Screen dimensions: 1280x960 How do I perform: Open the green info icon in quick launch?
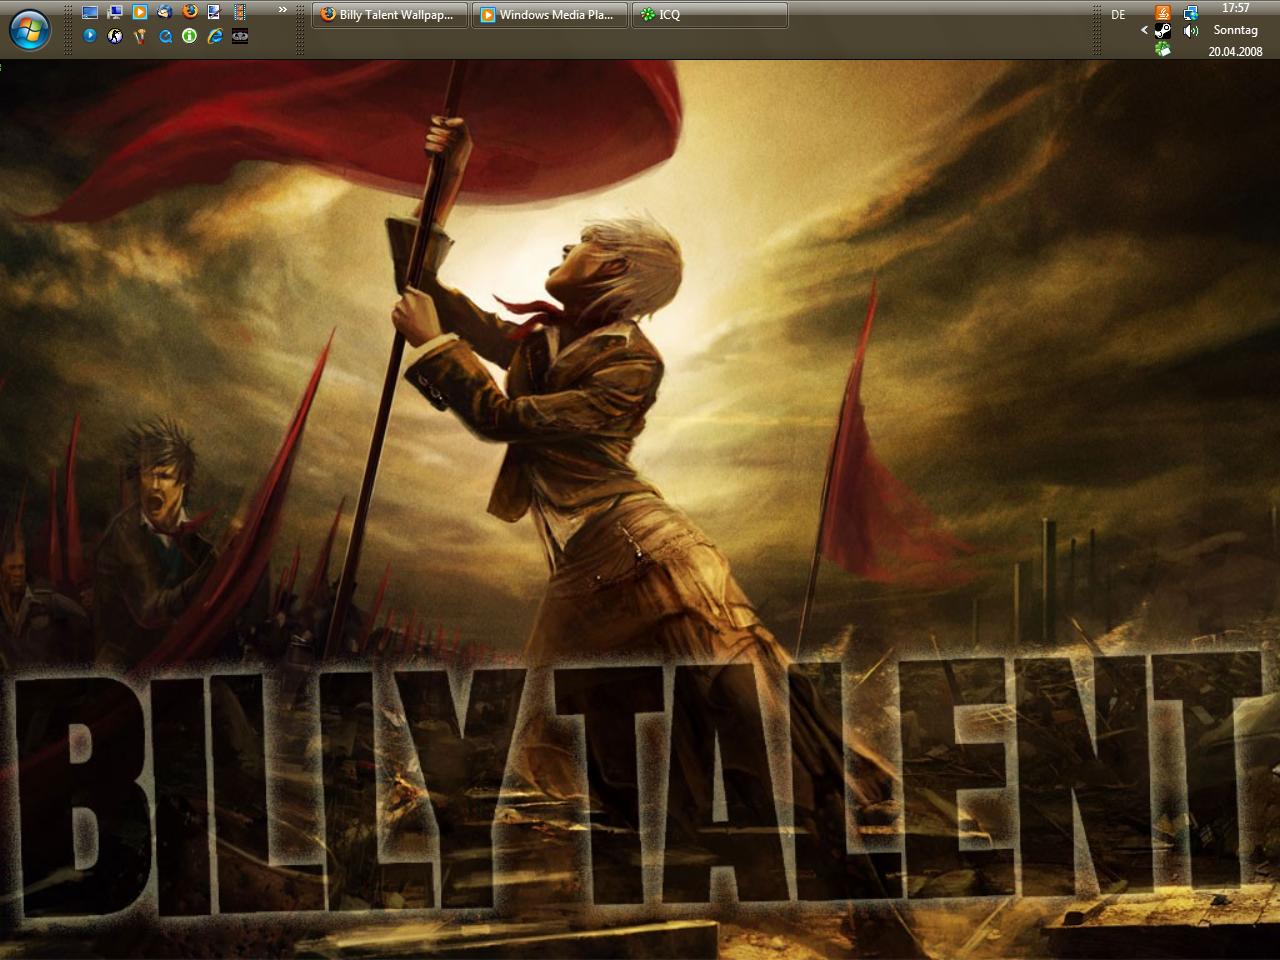(190, 36)
